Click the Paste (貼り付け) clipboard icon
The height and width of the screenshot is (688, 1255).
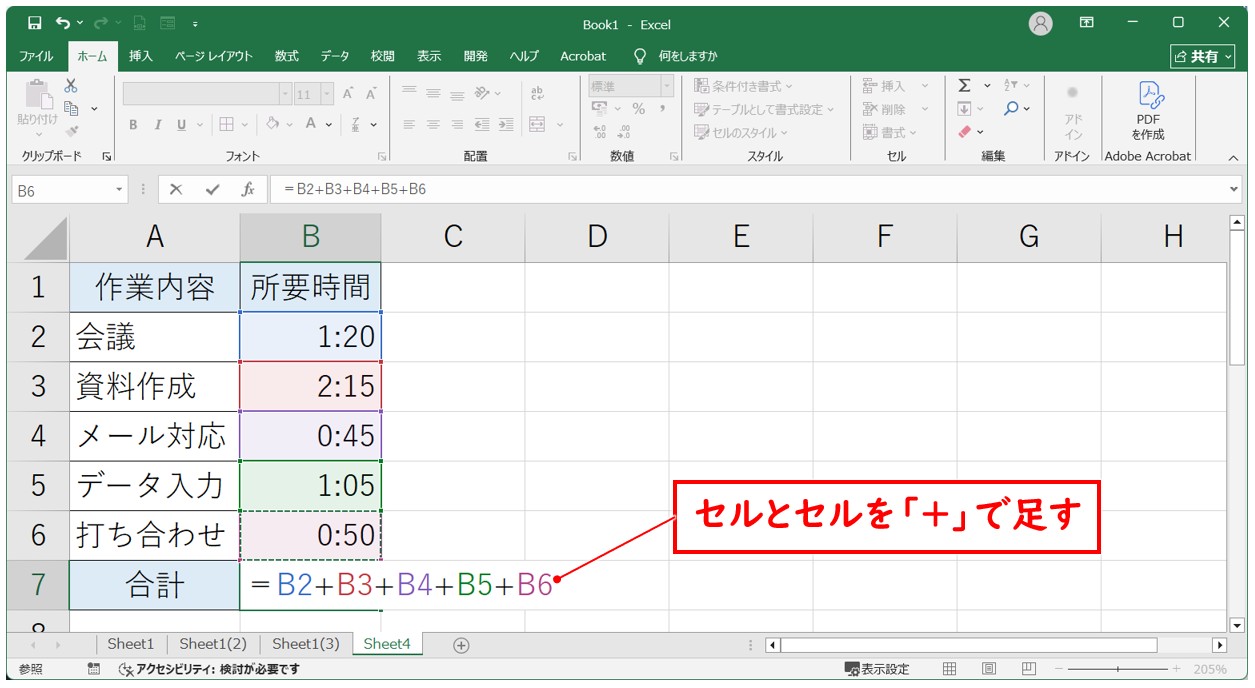38,96
